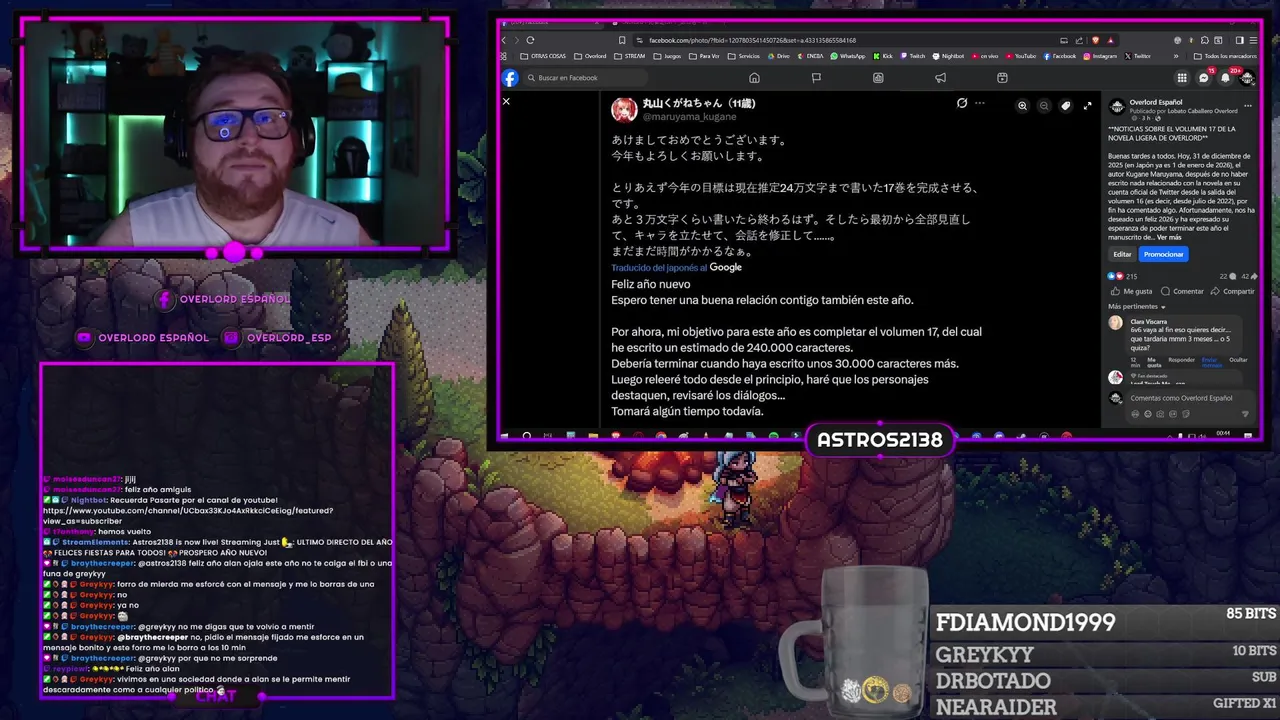Click Windows taskbar search icon
The image size is (1280, 720).
(527, 436)
